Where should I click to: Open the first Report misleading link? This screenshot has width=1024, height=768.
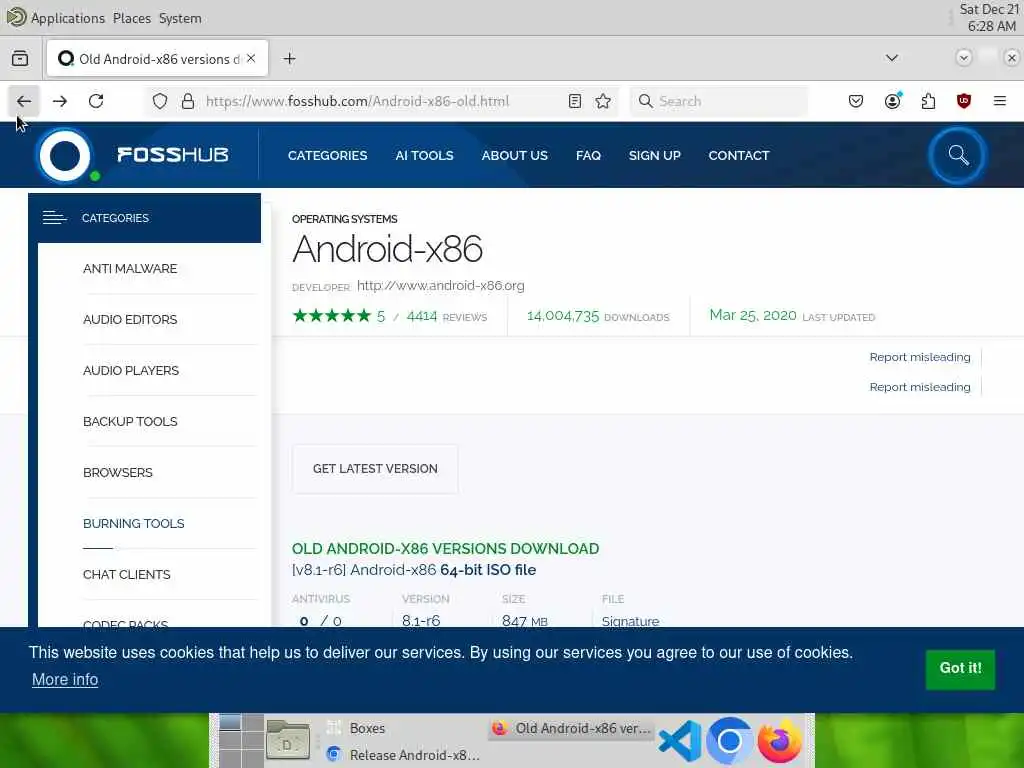coord(920,357)
